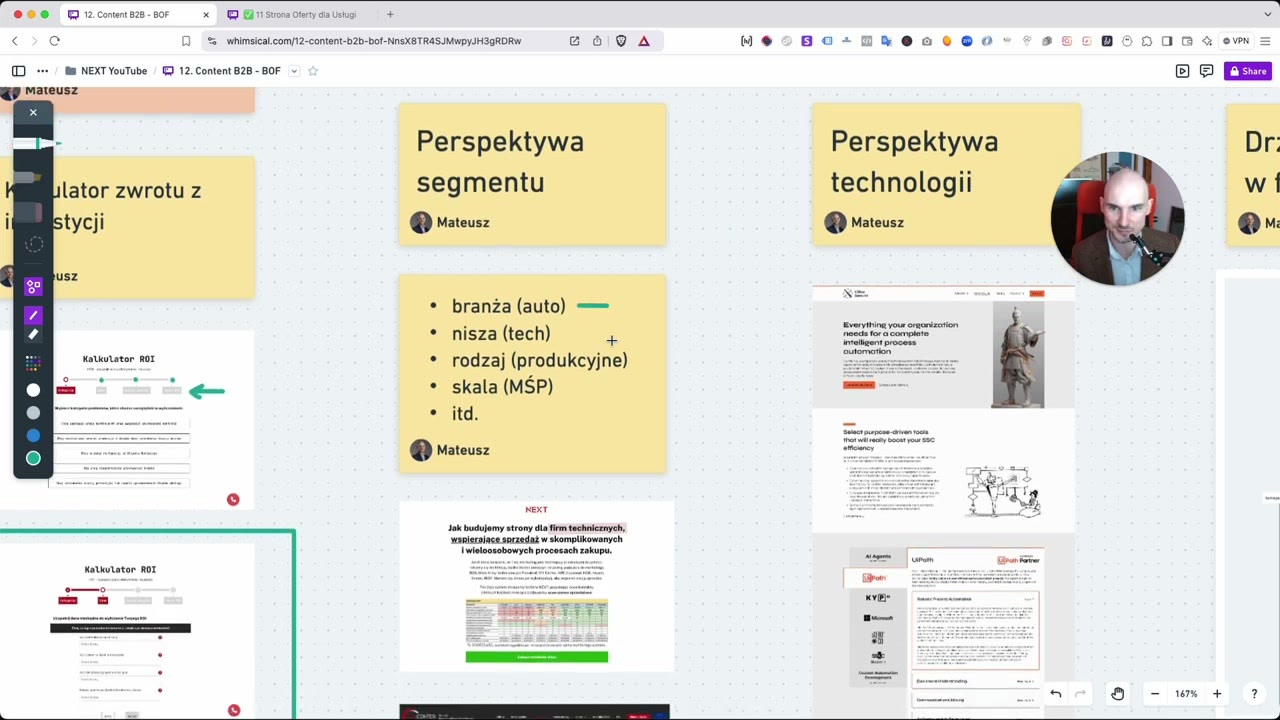Image resolution: width=1280 pixels, height=720 pixels.
Task: Select the highlighter tool
Action: pos(30,179)
